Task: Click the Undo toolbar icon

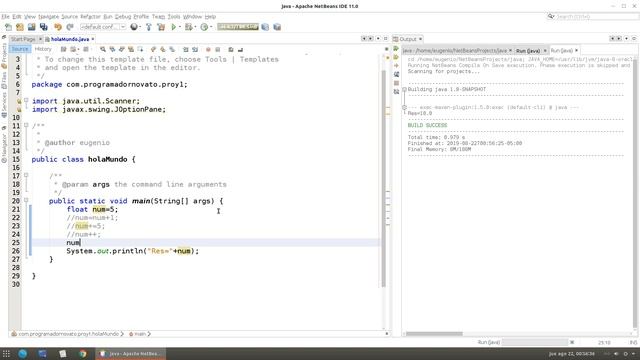Action: pos(58,27)
